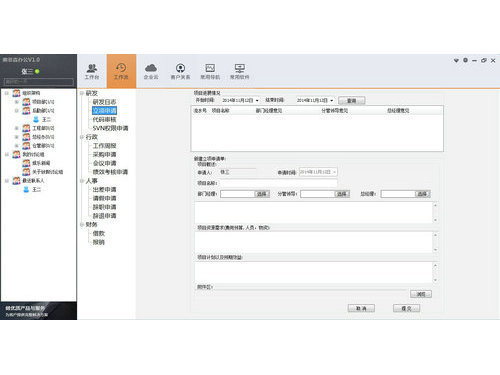This screenshot has width=500, height=375.
Task: Open the start date dropdown
Action: [x=257, y=100]
